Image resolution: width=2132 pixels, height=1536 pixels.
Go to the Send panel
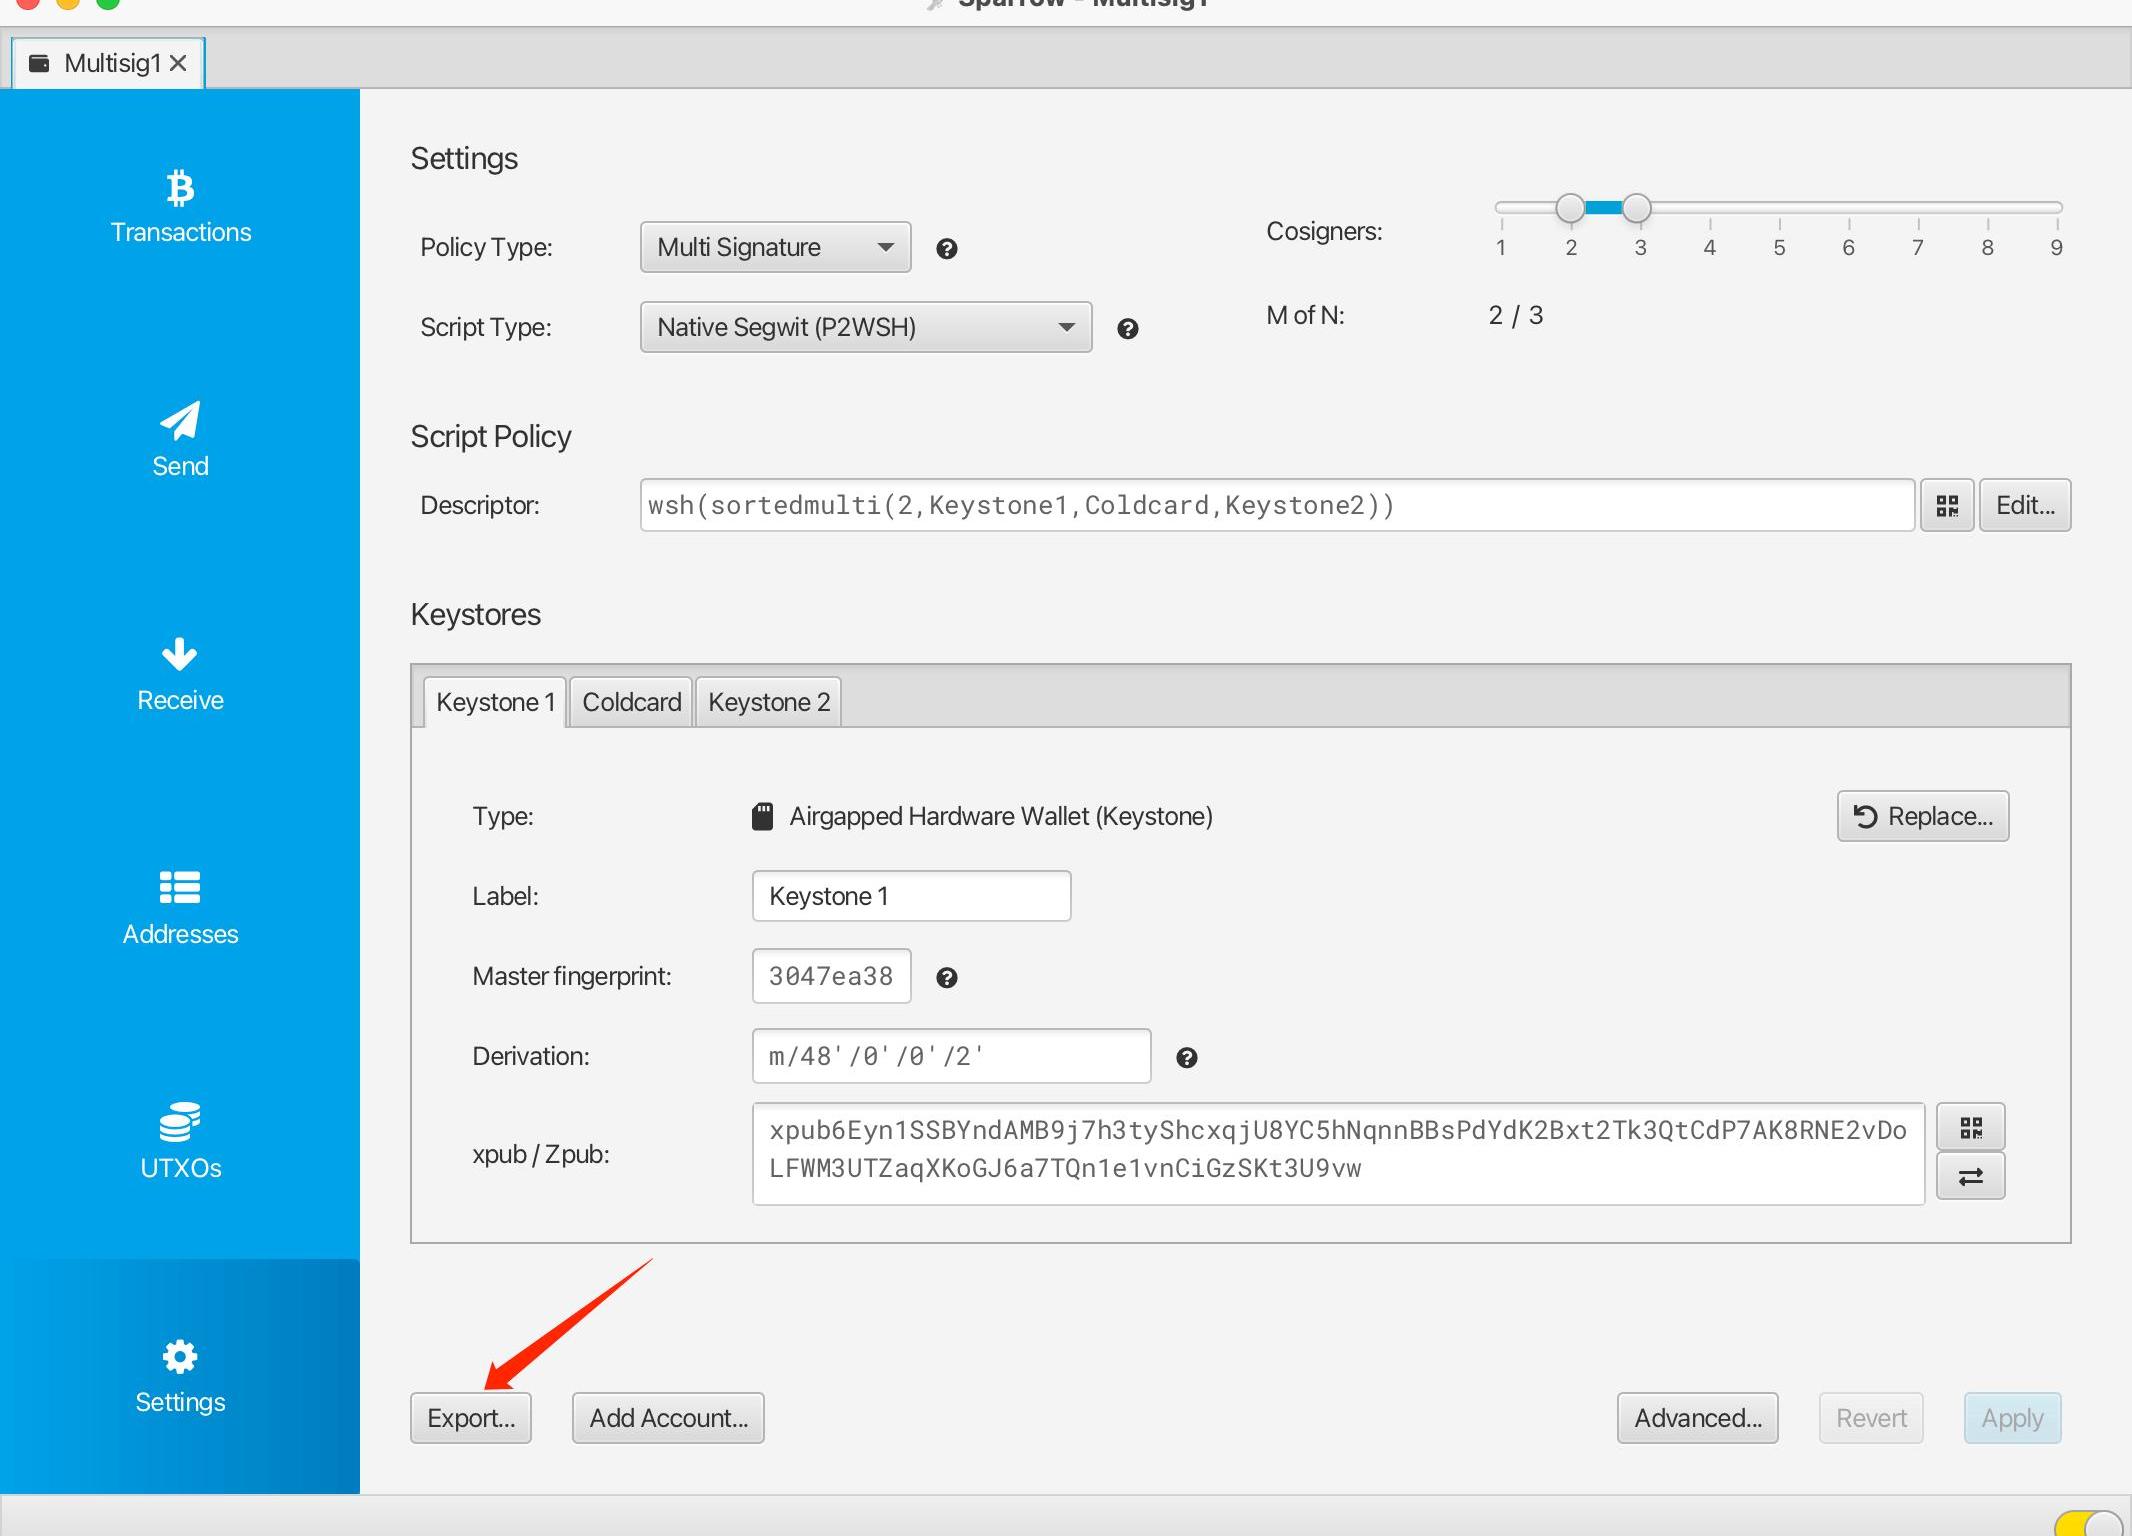180,441
